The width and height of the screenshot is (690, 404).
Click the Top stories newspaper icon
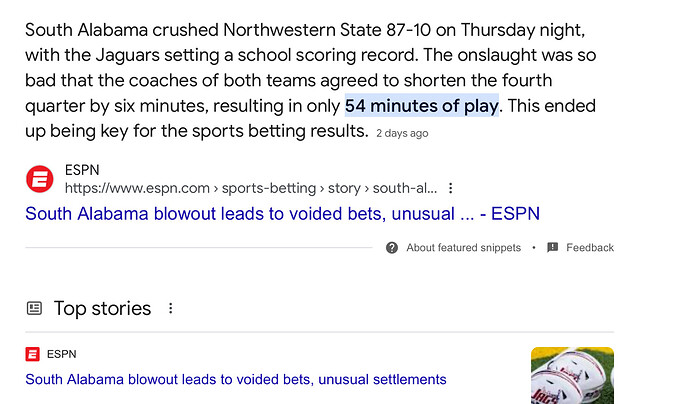point(35,308)
